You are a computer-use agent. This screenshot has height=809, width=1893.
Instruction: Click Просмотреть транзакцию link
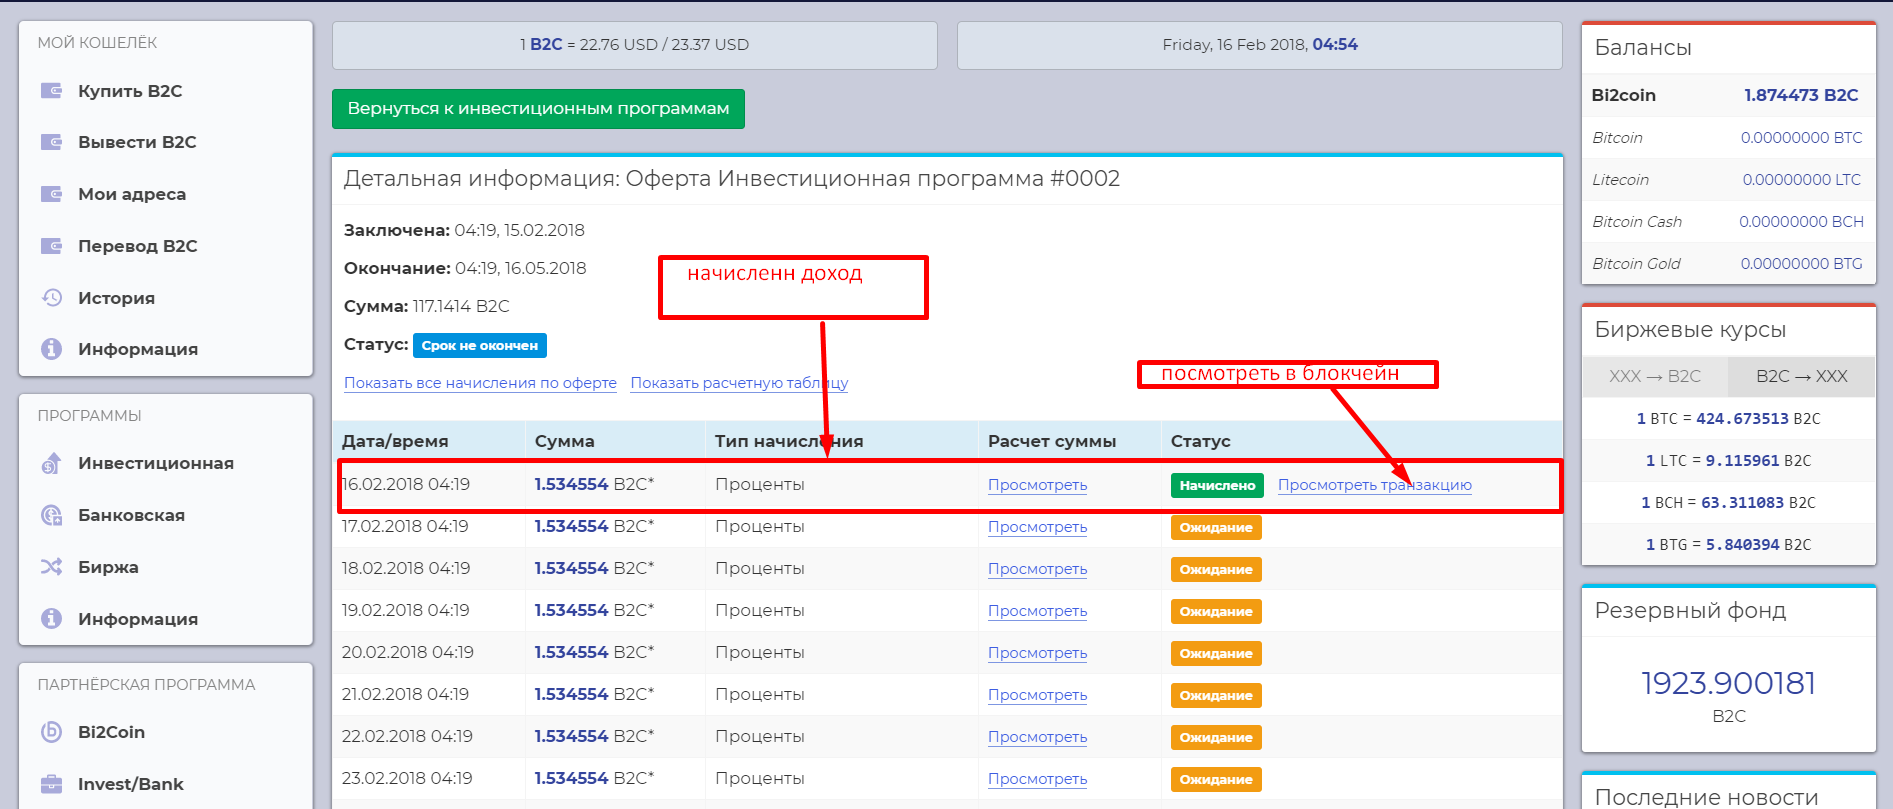pyautogui.click(x=1375, y=485)
